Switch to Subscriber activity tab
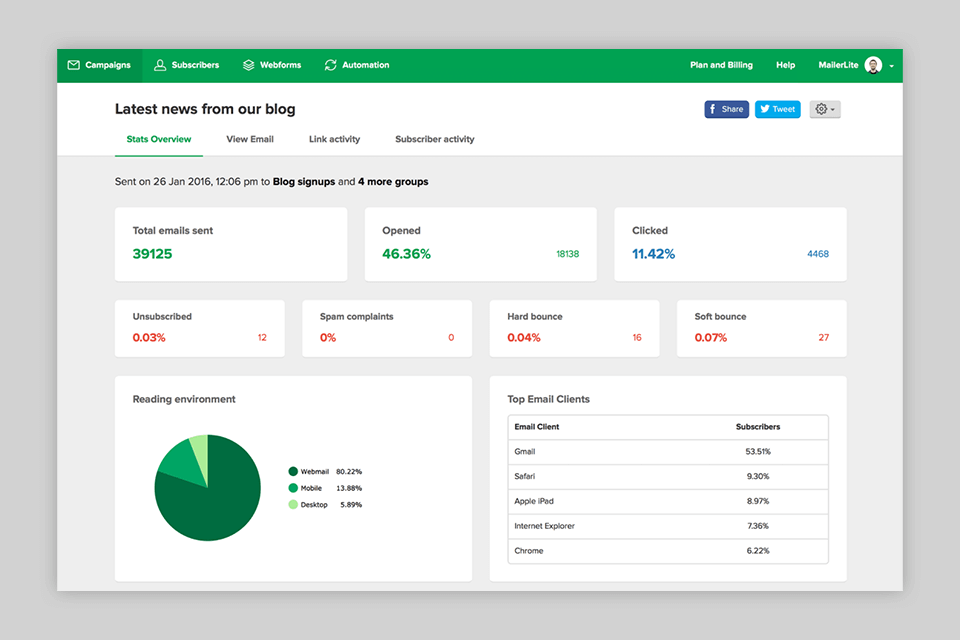960x640 pixels. (x=435, y=139)
